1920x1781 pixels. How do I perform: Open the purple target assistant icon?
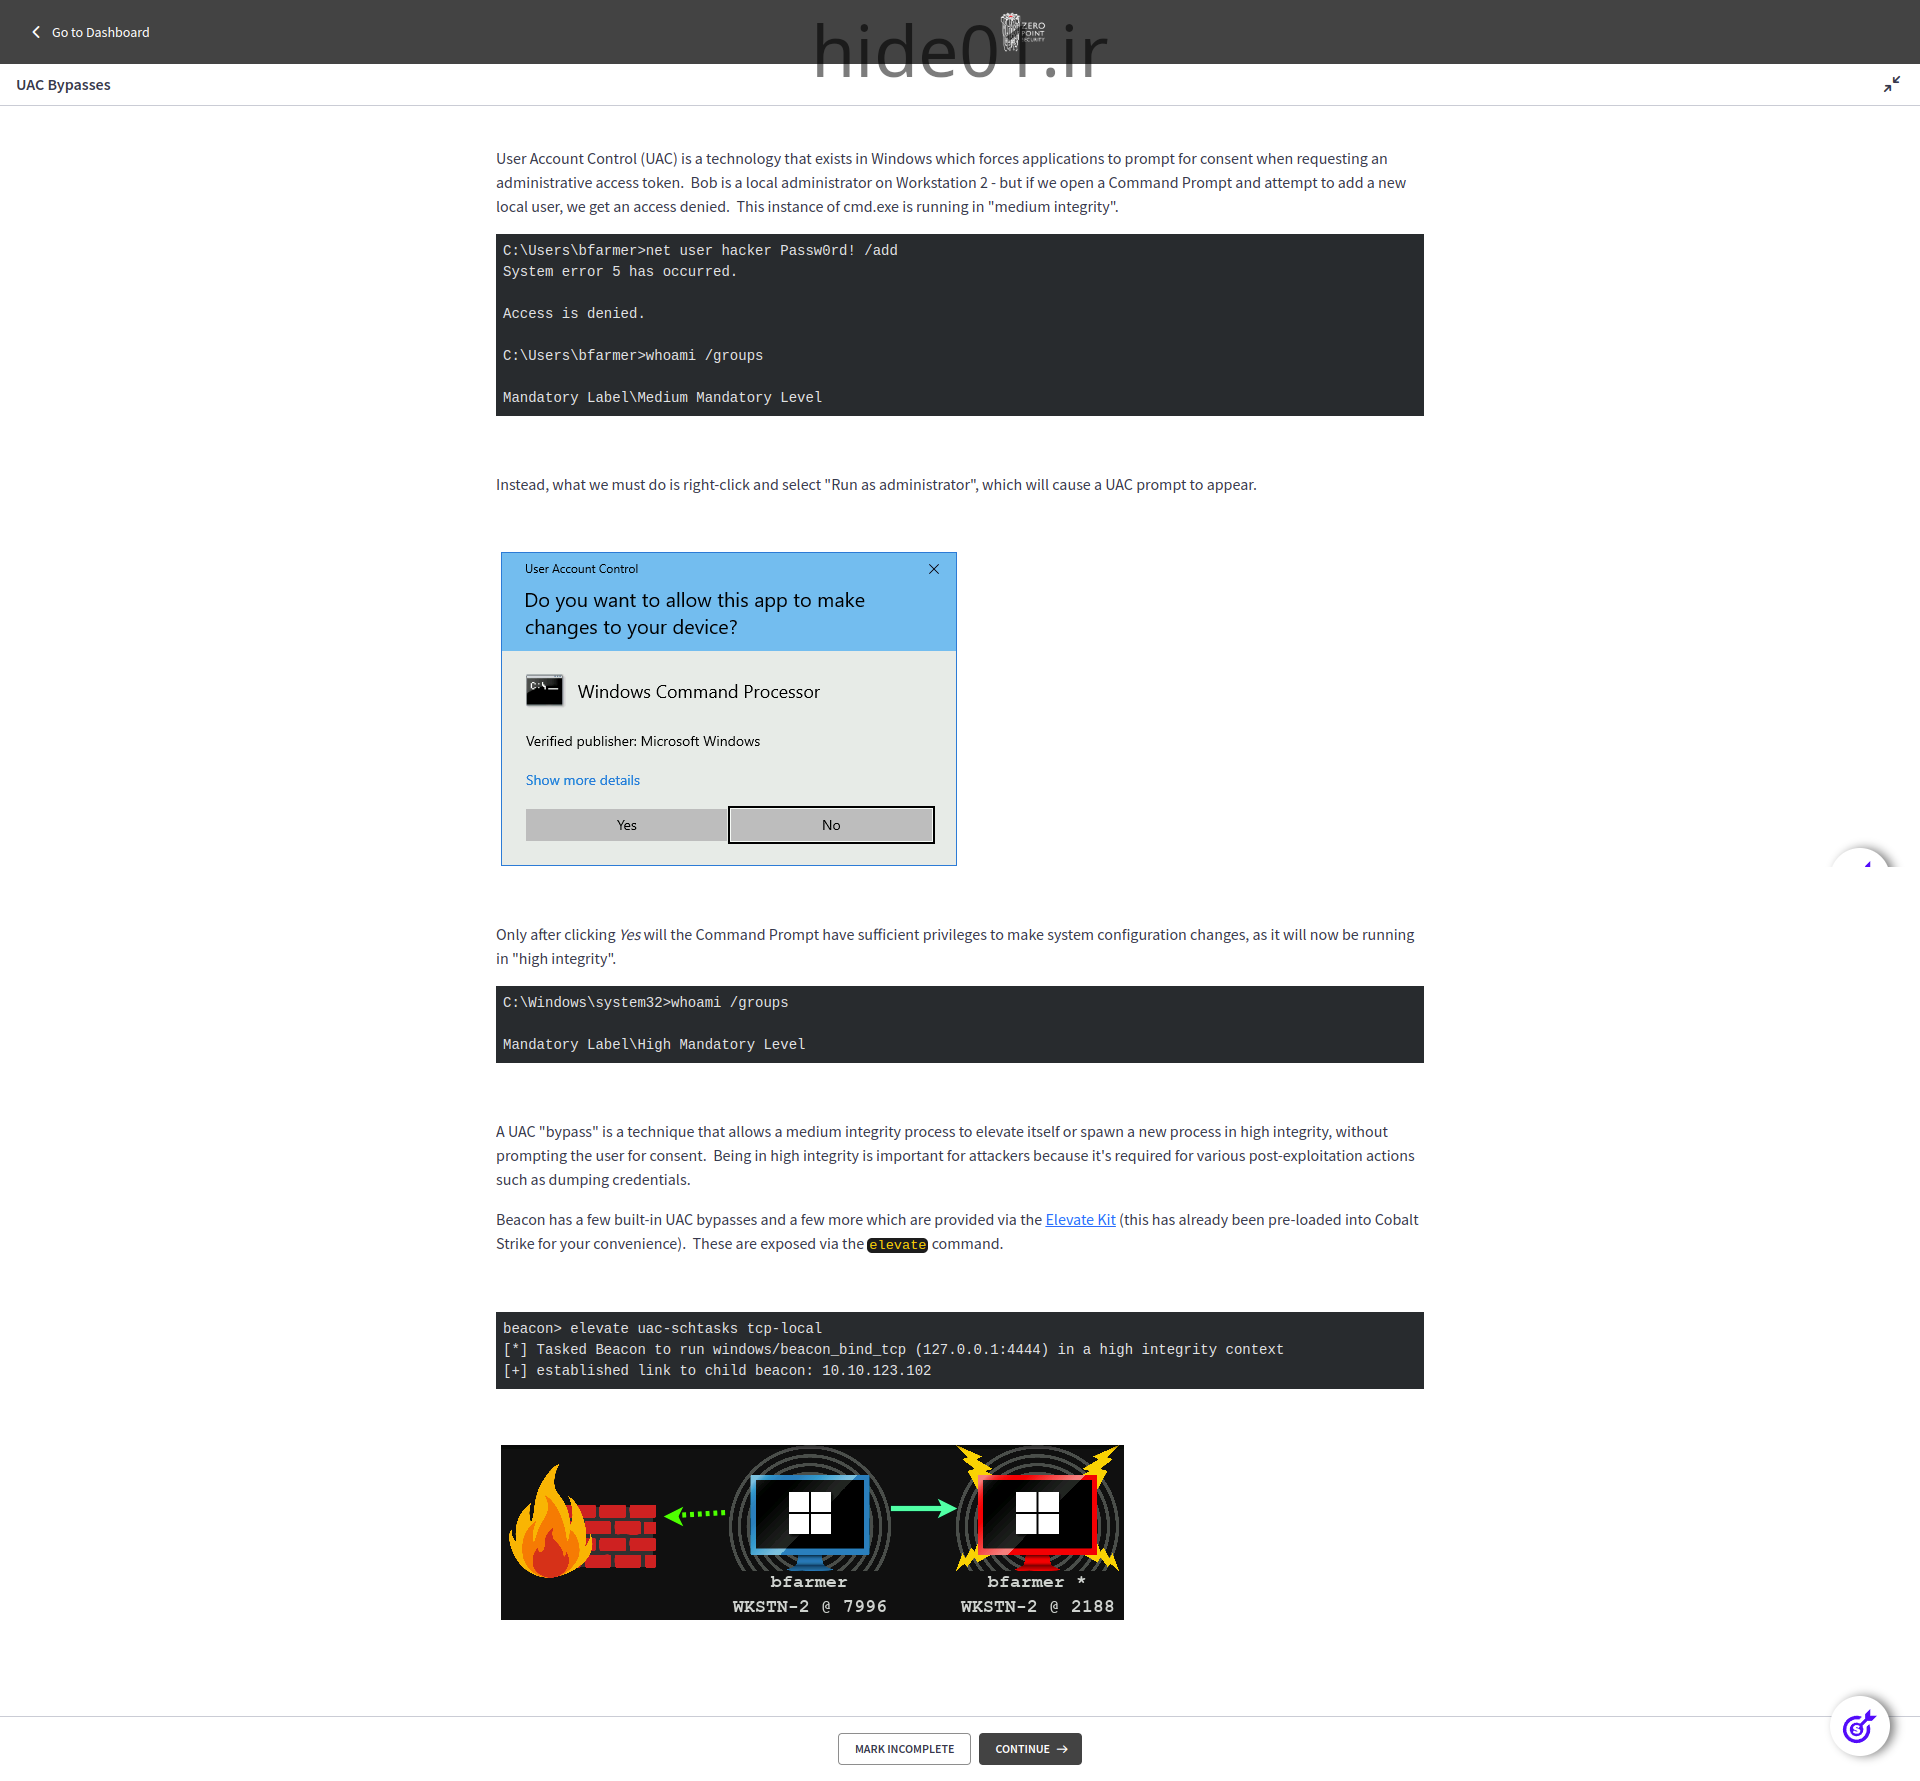pos(1859,1726)
